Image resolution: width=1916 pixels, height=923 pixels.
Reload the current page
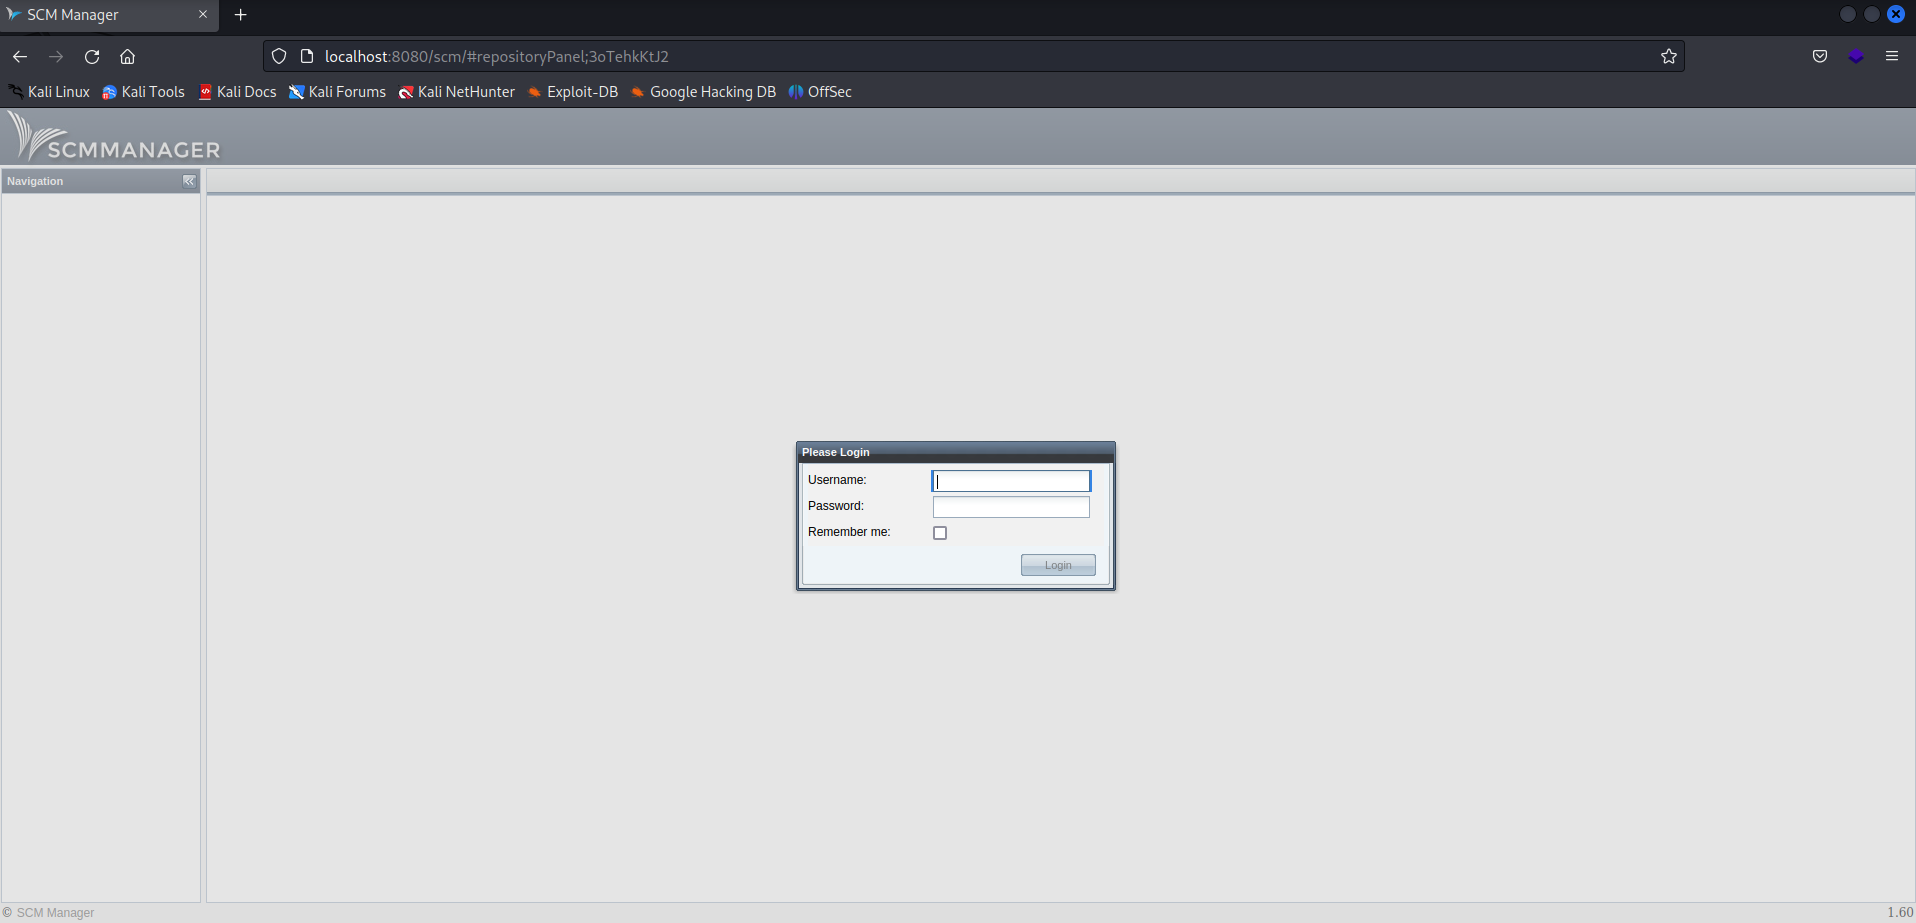point(91,57)
